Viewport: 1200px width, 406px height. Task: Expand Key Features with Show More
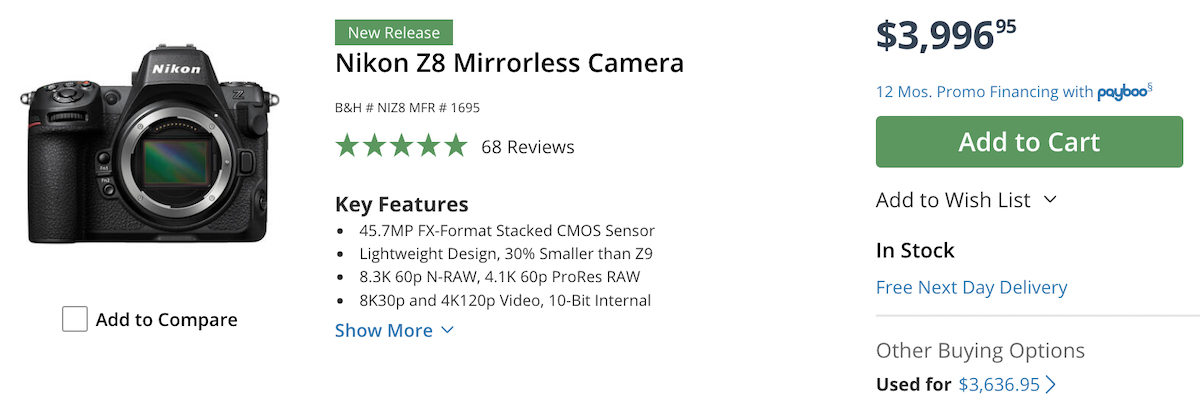coord(384,330)
